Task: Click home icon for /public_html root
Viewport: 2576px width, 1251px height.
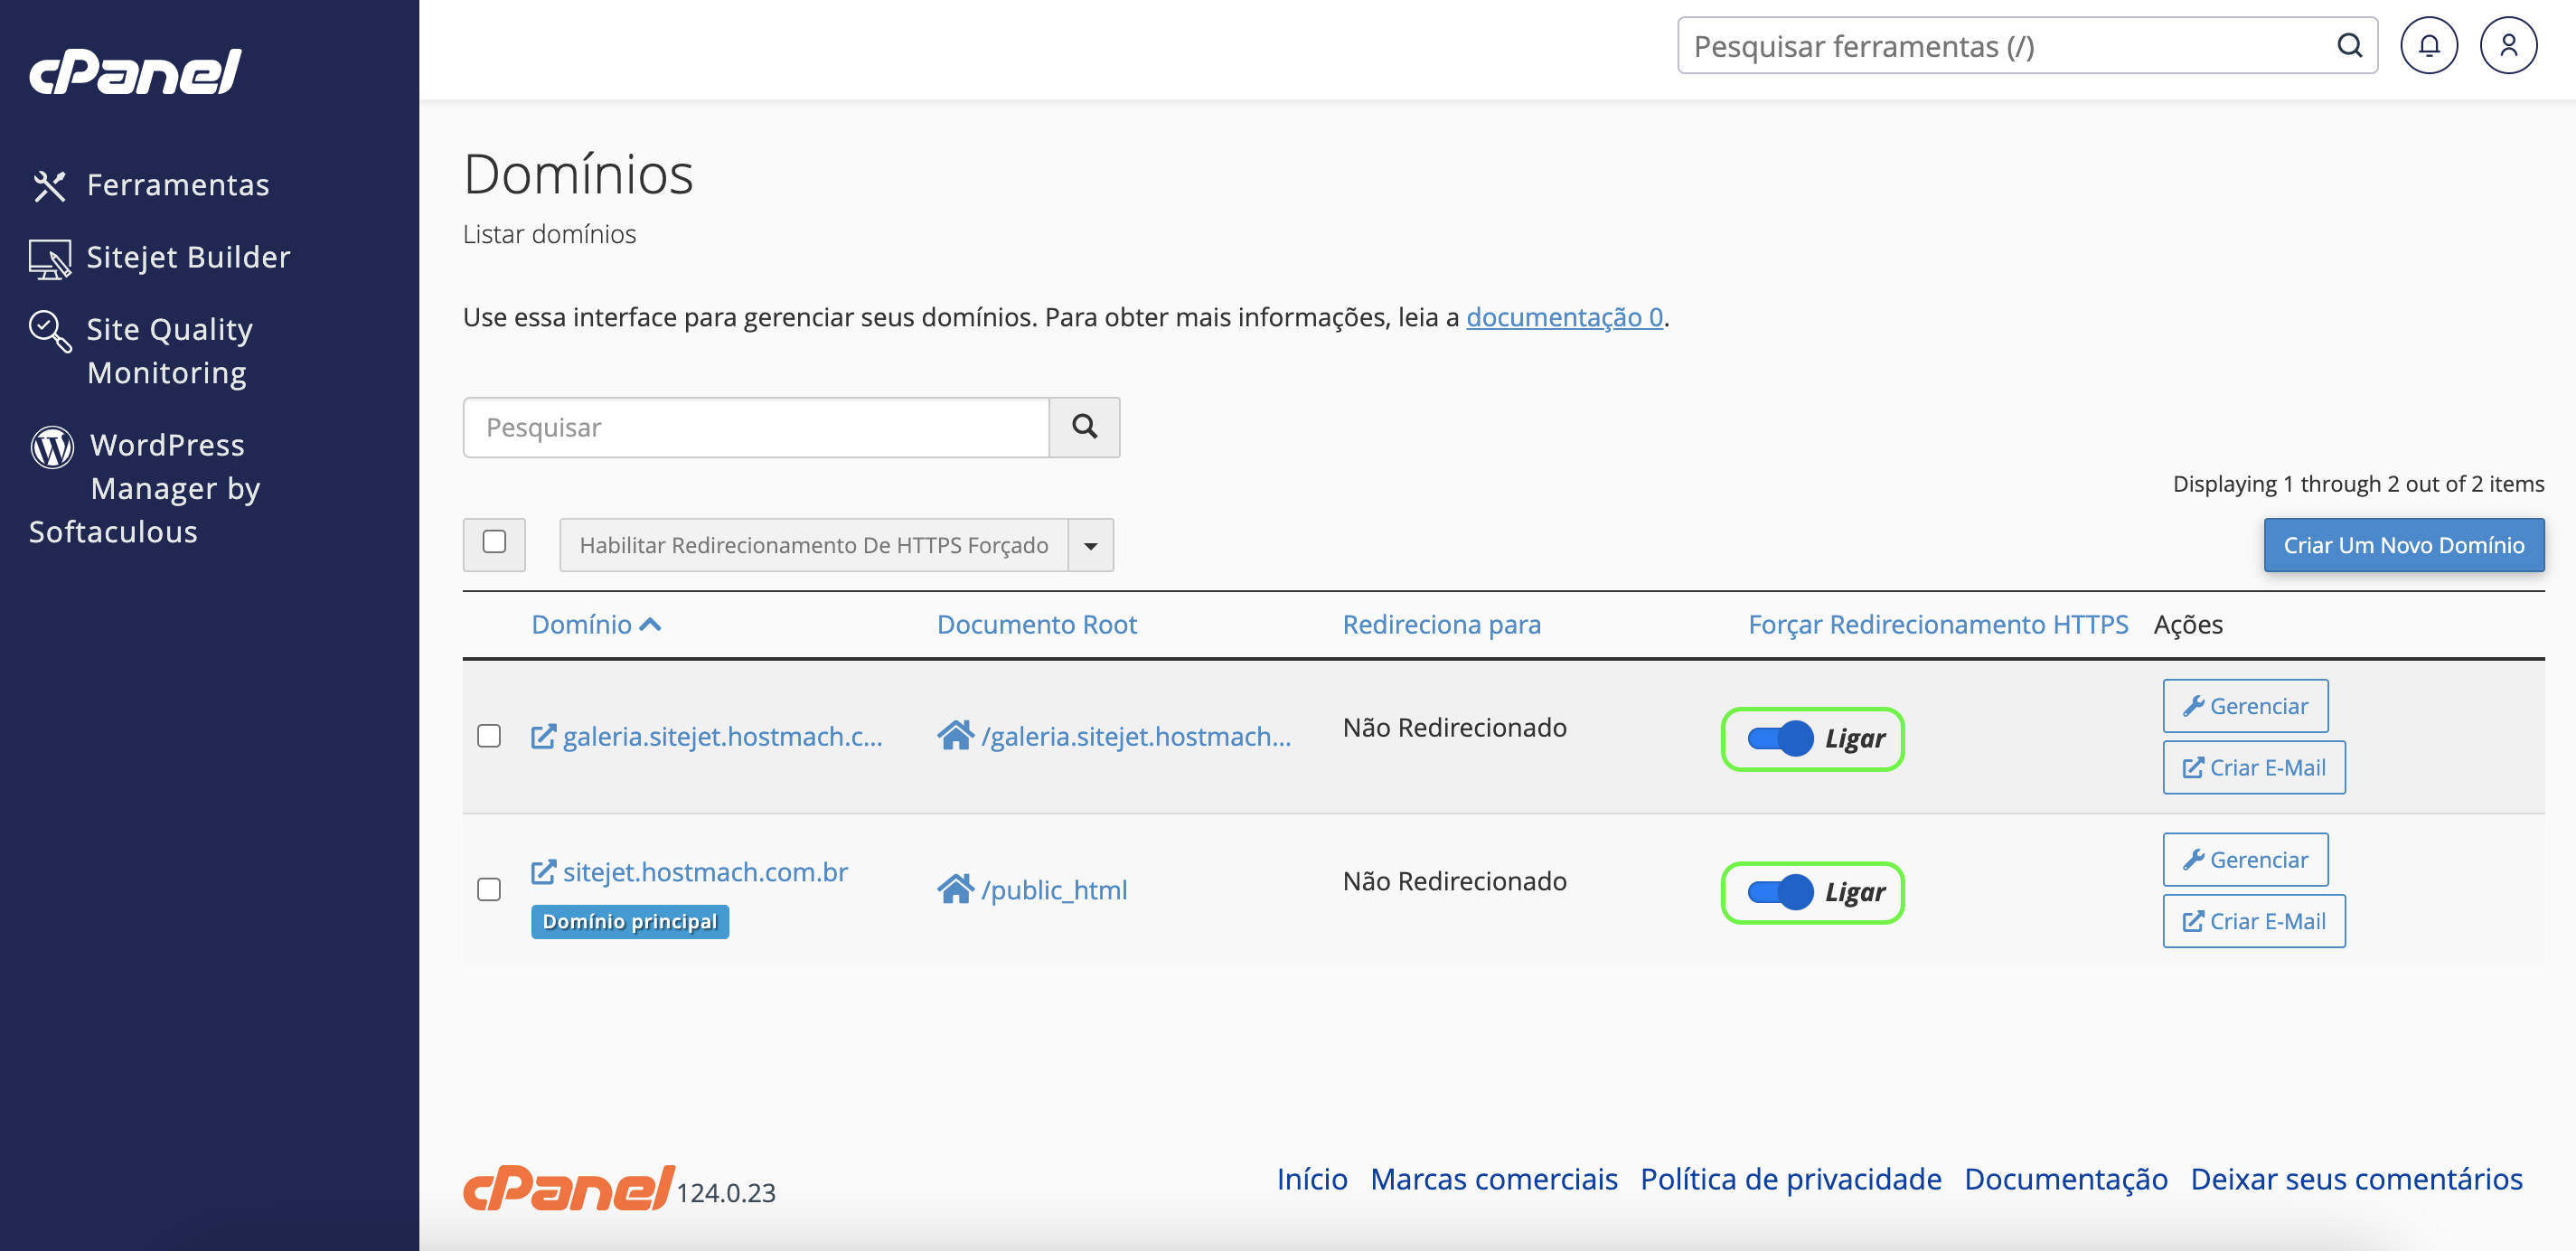Action: point(955,889)
